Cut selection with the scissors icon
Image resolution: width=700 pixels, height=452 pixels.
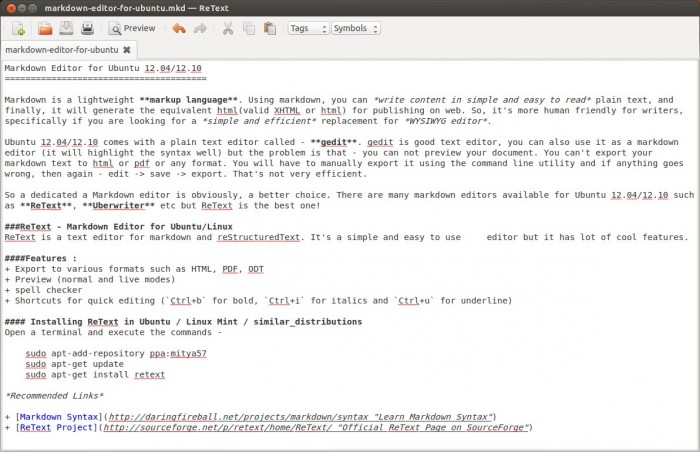coord(227,28)
